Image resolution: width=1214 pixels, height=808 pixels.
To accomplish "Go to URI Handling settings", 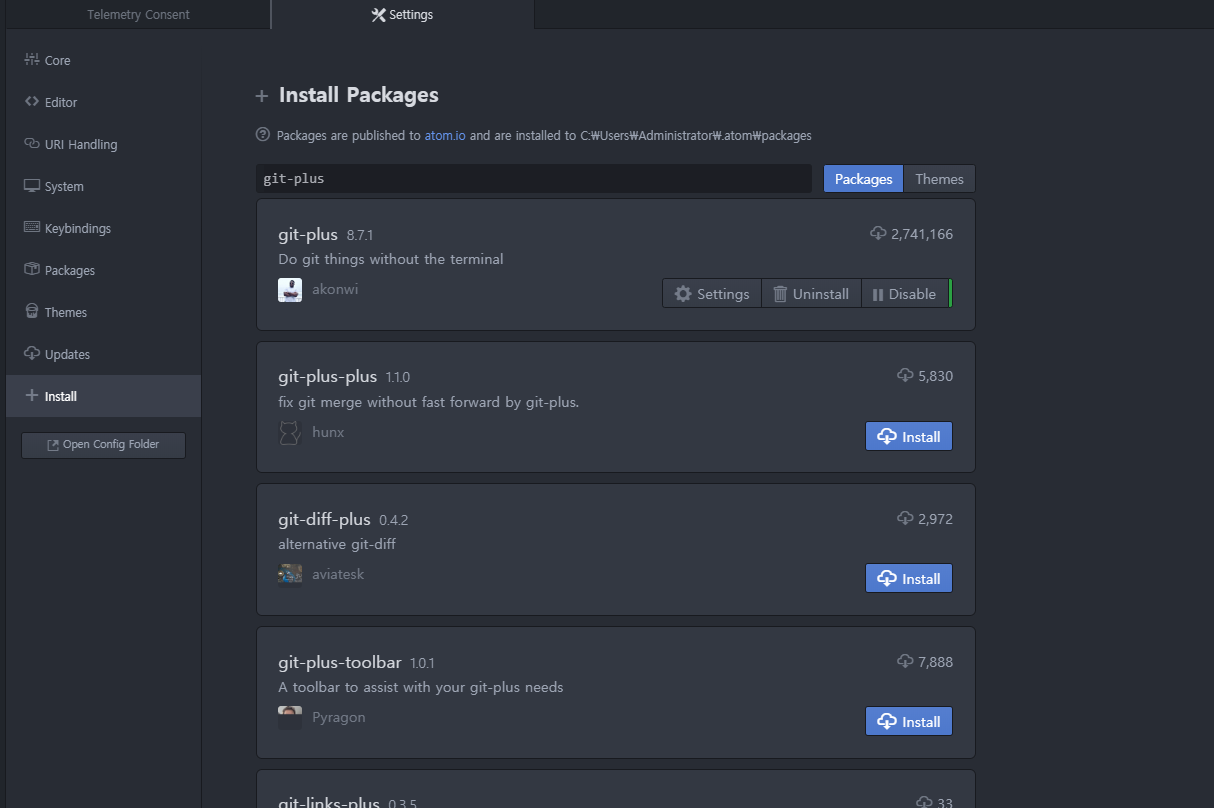I will (103, 144).
